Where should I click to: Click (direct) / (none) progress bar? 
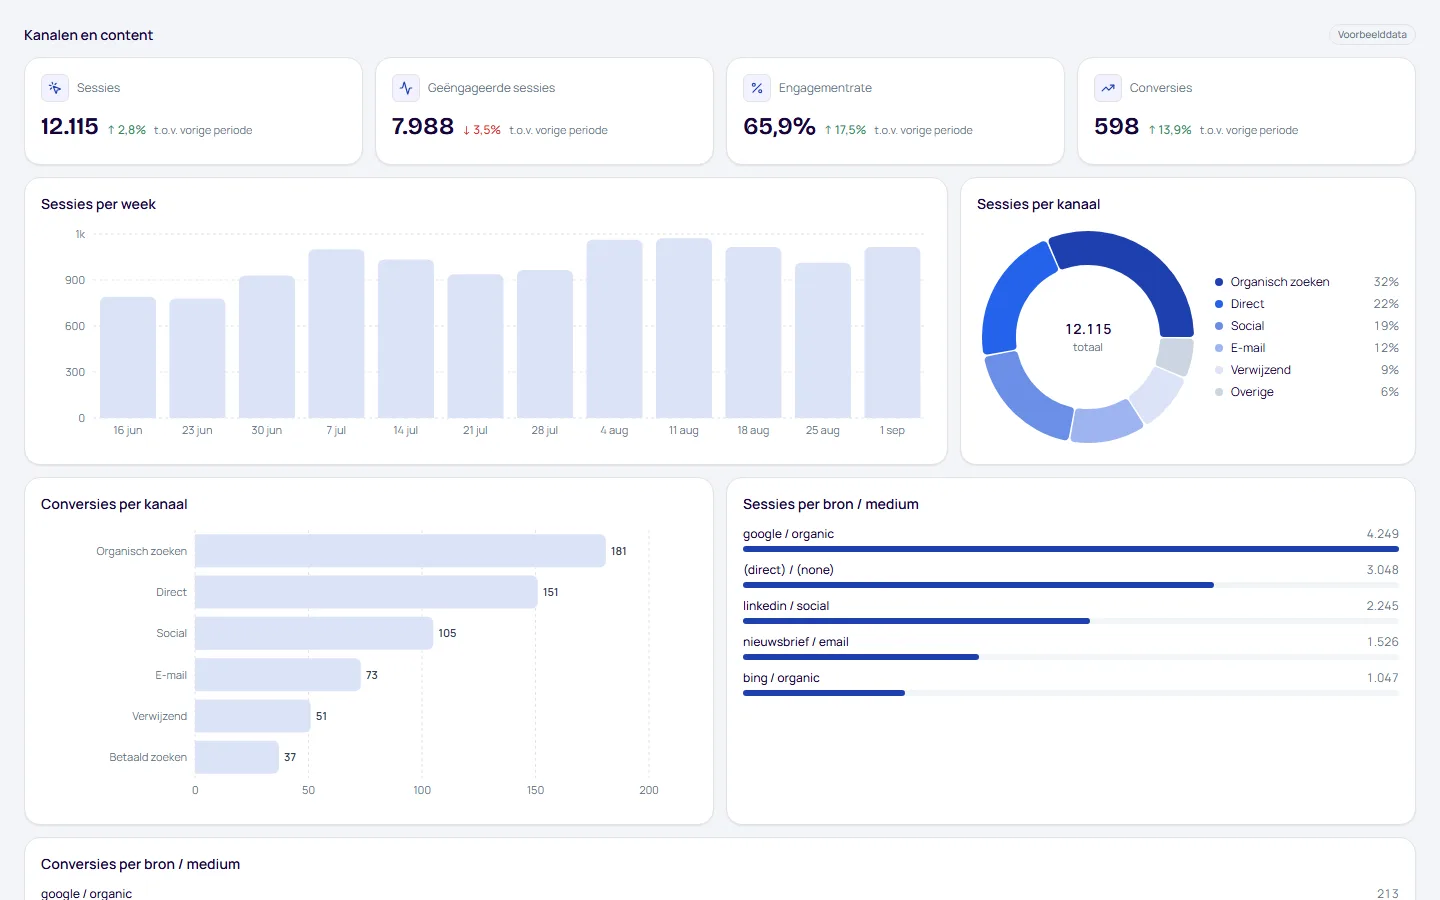point(1071,585)
